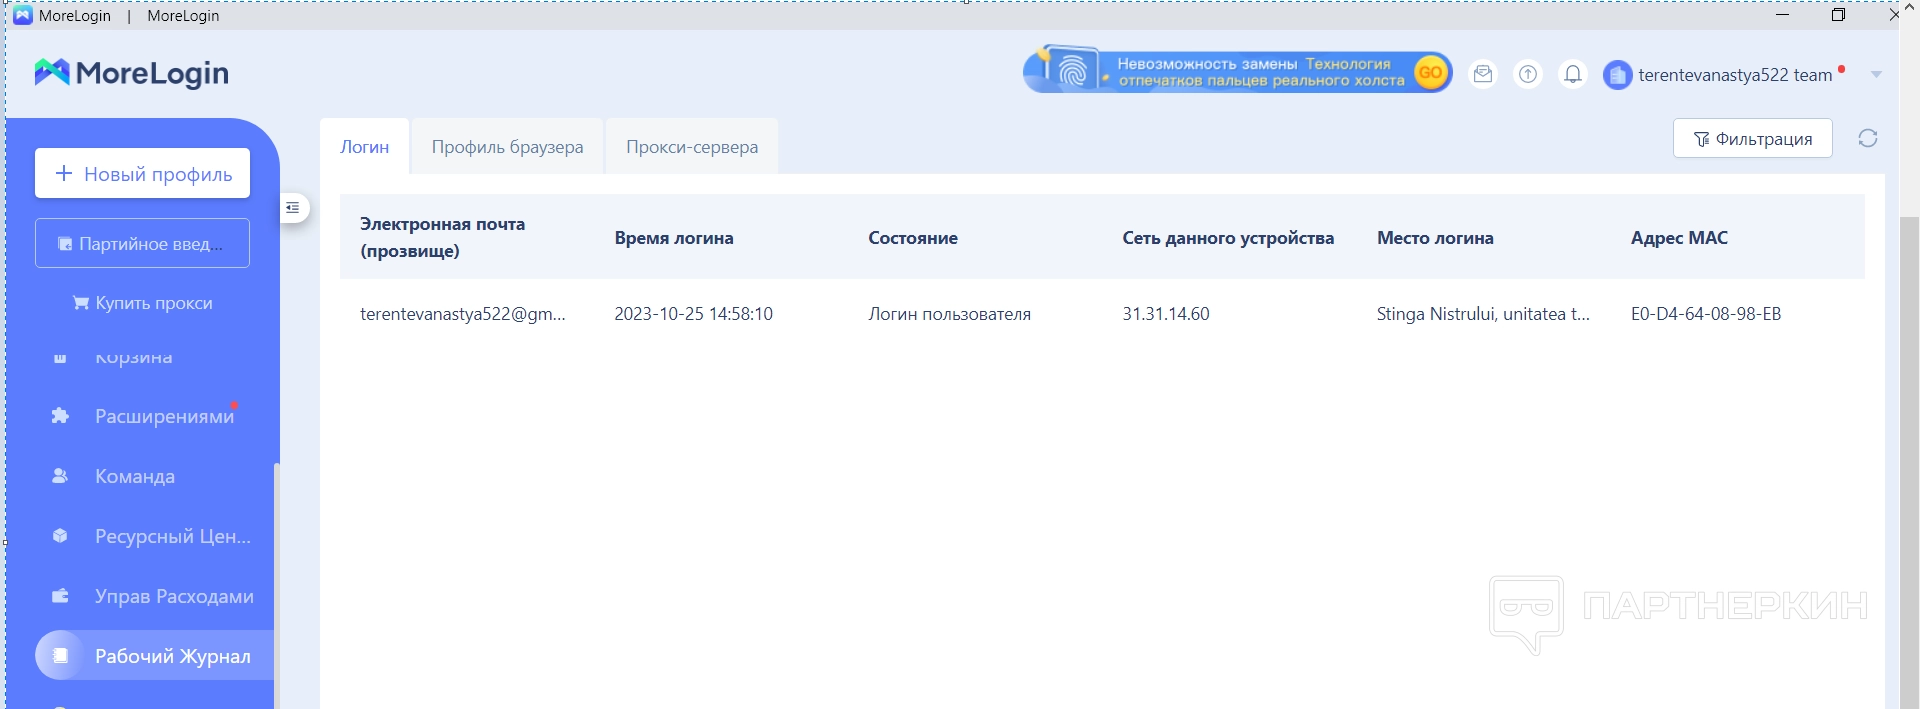This screenshot has width=1920, height=709.
Task: Click login time 2023-10-25 14:58:10
Action: (693, 314)
